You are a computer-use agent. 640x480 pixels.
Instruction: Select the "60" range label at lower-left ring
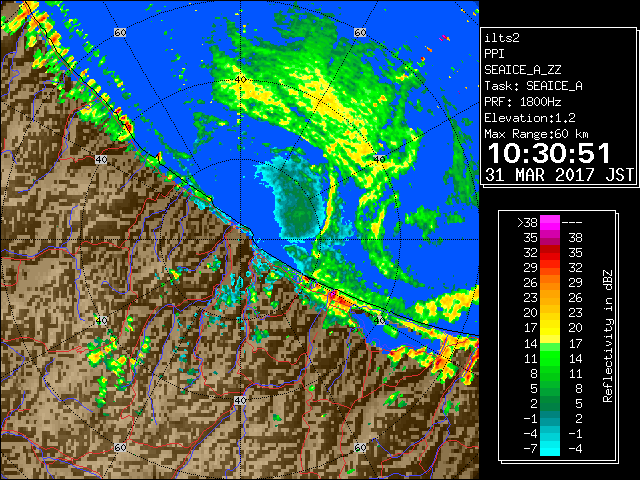pos(120,448)
